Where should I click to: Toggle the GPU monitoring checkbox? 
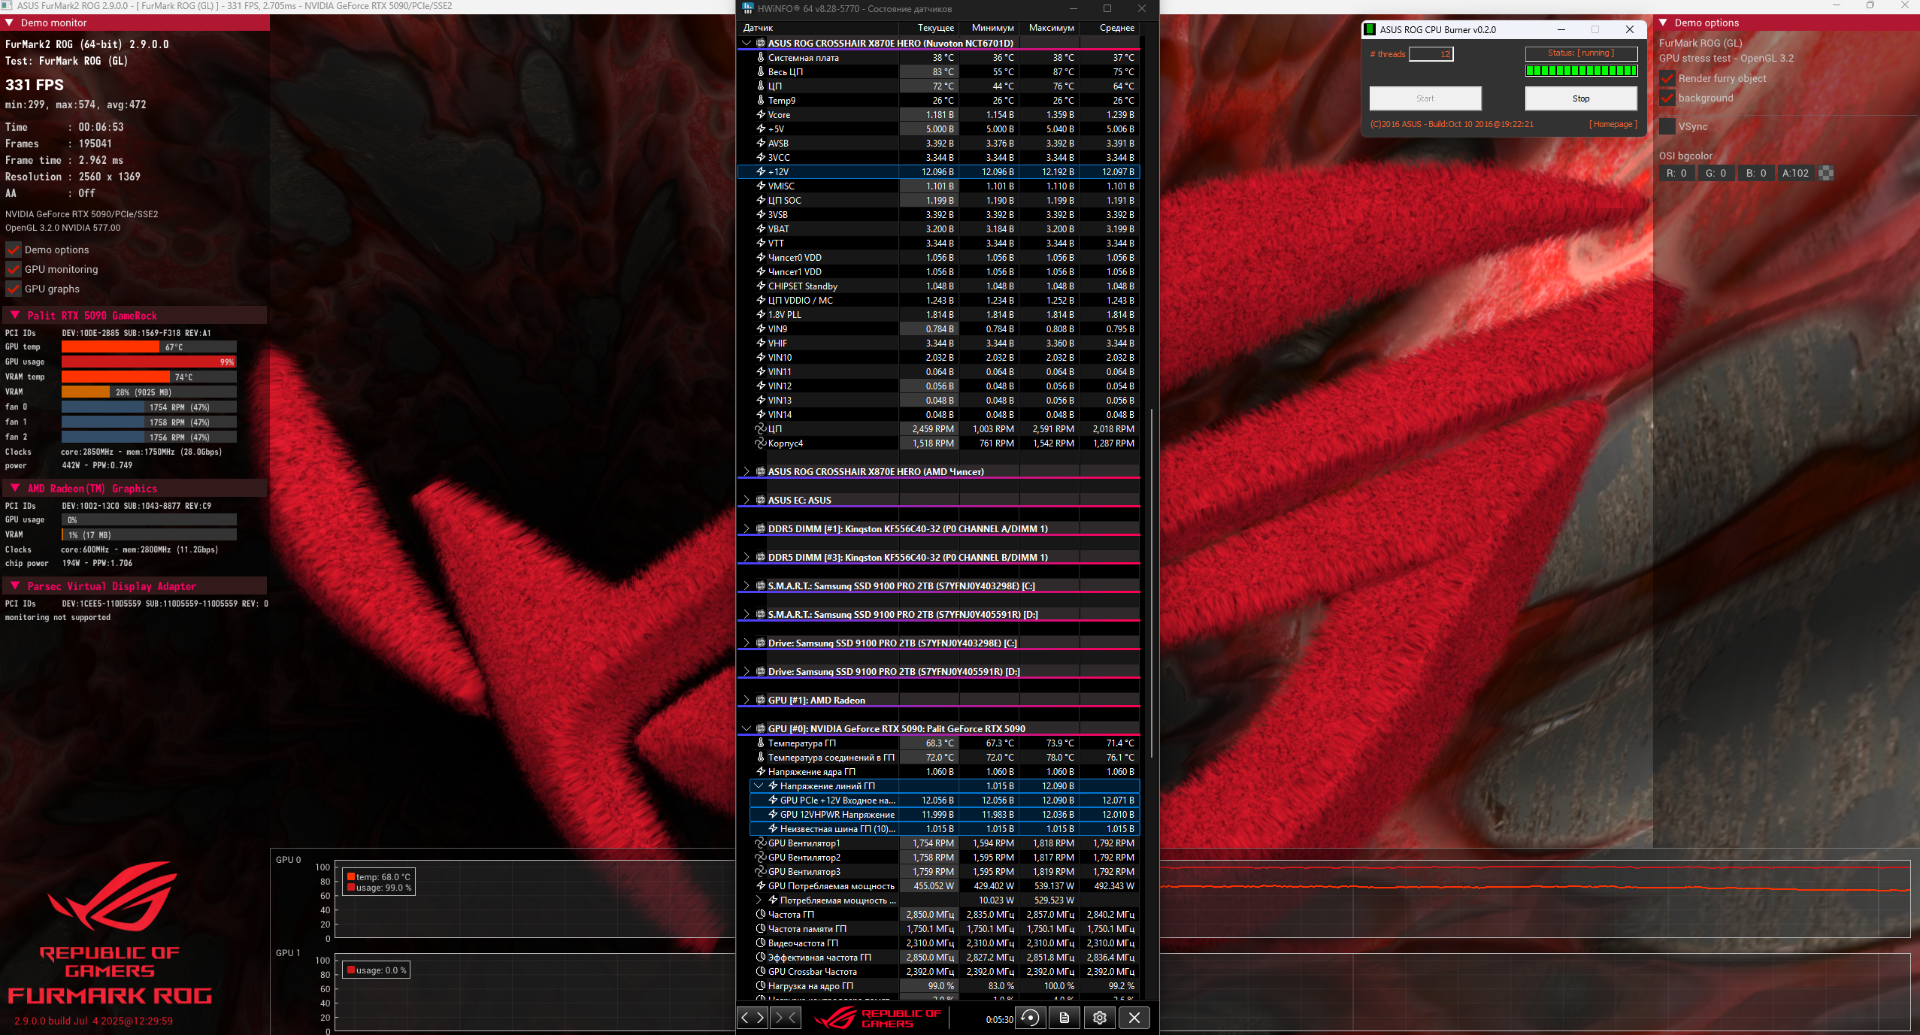[x=14, y=269]
